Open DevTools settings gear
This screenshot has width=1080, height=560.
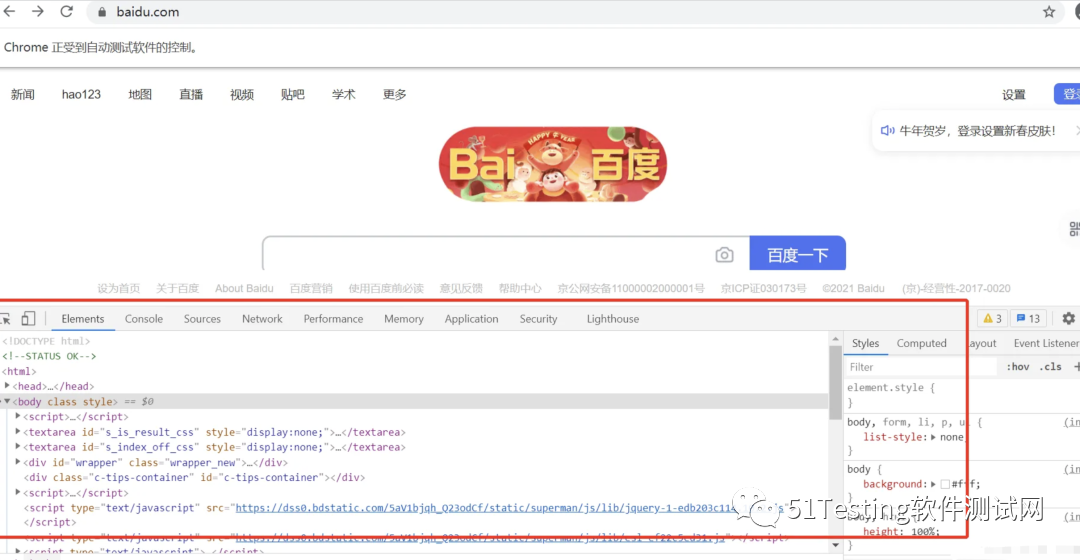coord(1068,318)
